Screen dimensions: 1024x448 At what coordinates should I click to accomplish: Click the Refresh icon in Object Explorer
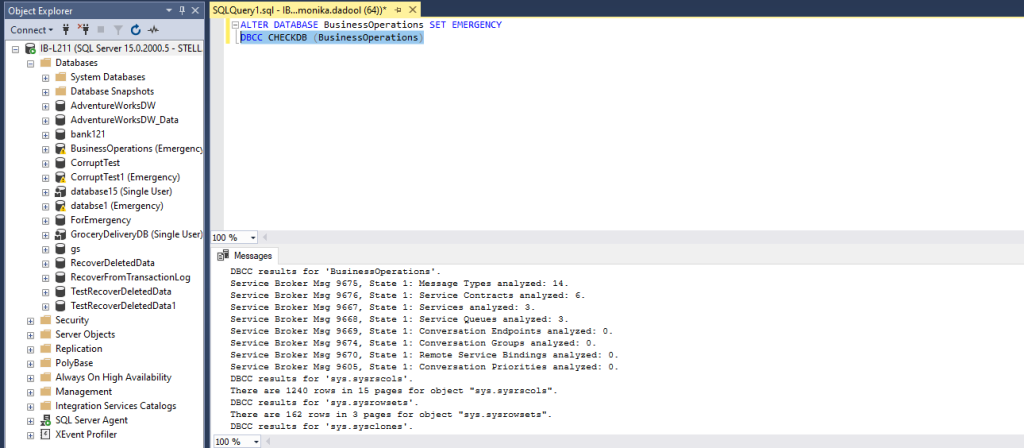pyautogui.click(x=136, y=30)
